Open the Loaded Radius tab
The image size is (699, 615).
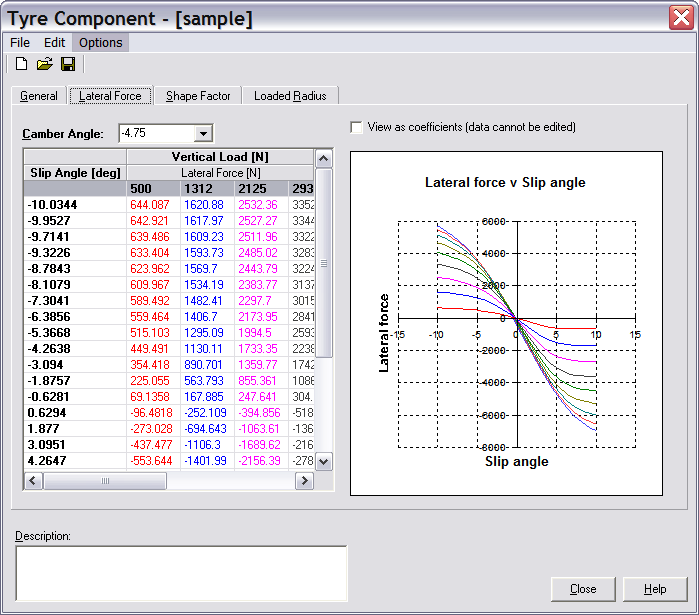click(290, 96)
